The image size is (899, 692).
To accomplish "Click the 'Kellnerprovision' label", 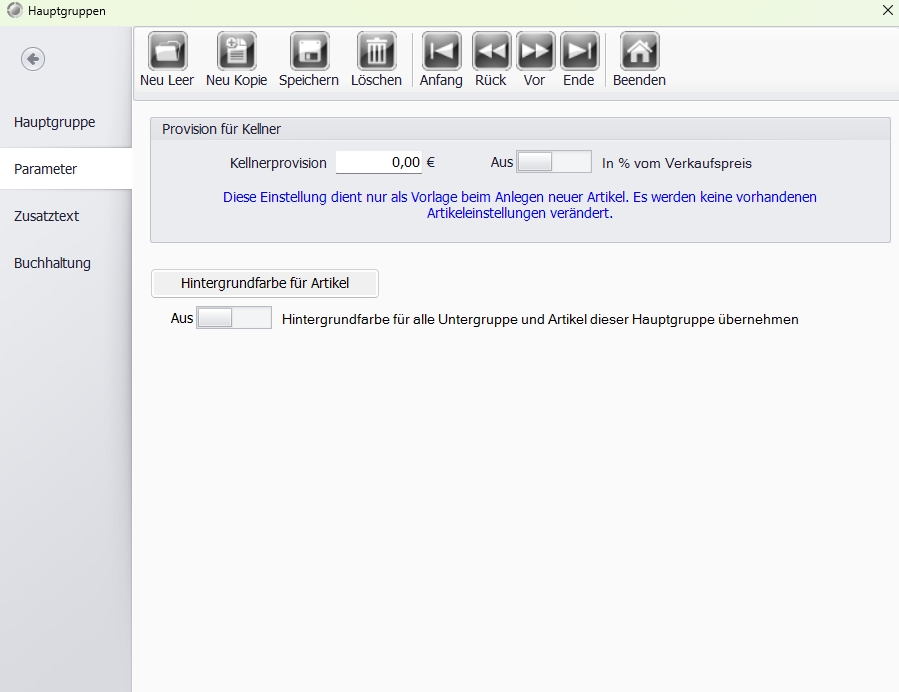I will click(x=278, y=163).
